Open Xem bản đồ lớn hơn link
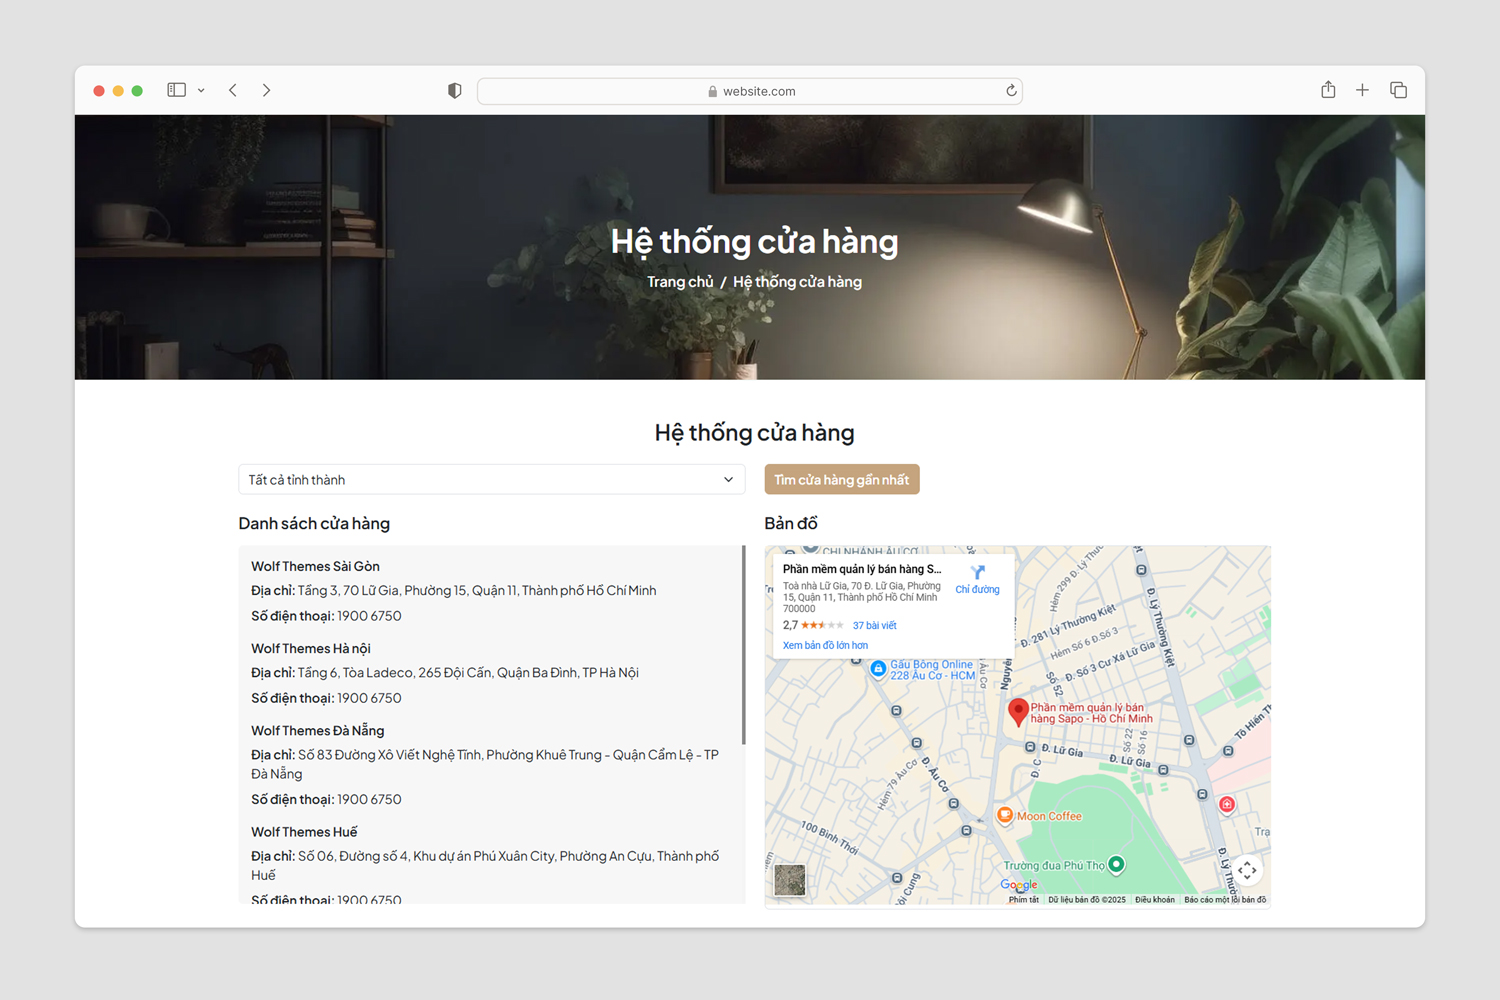This screenshot has width=1500, height=1000. coord(824,644)
